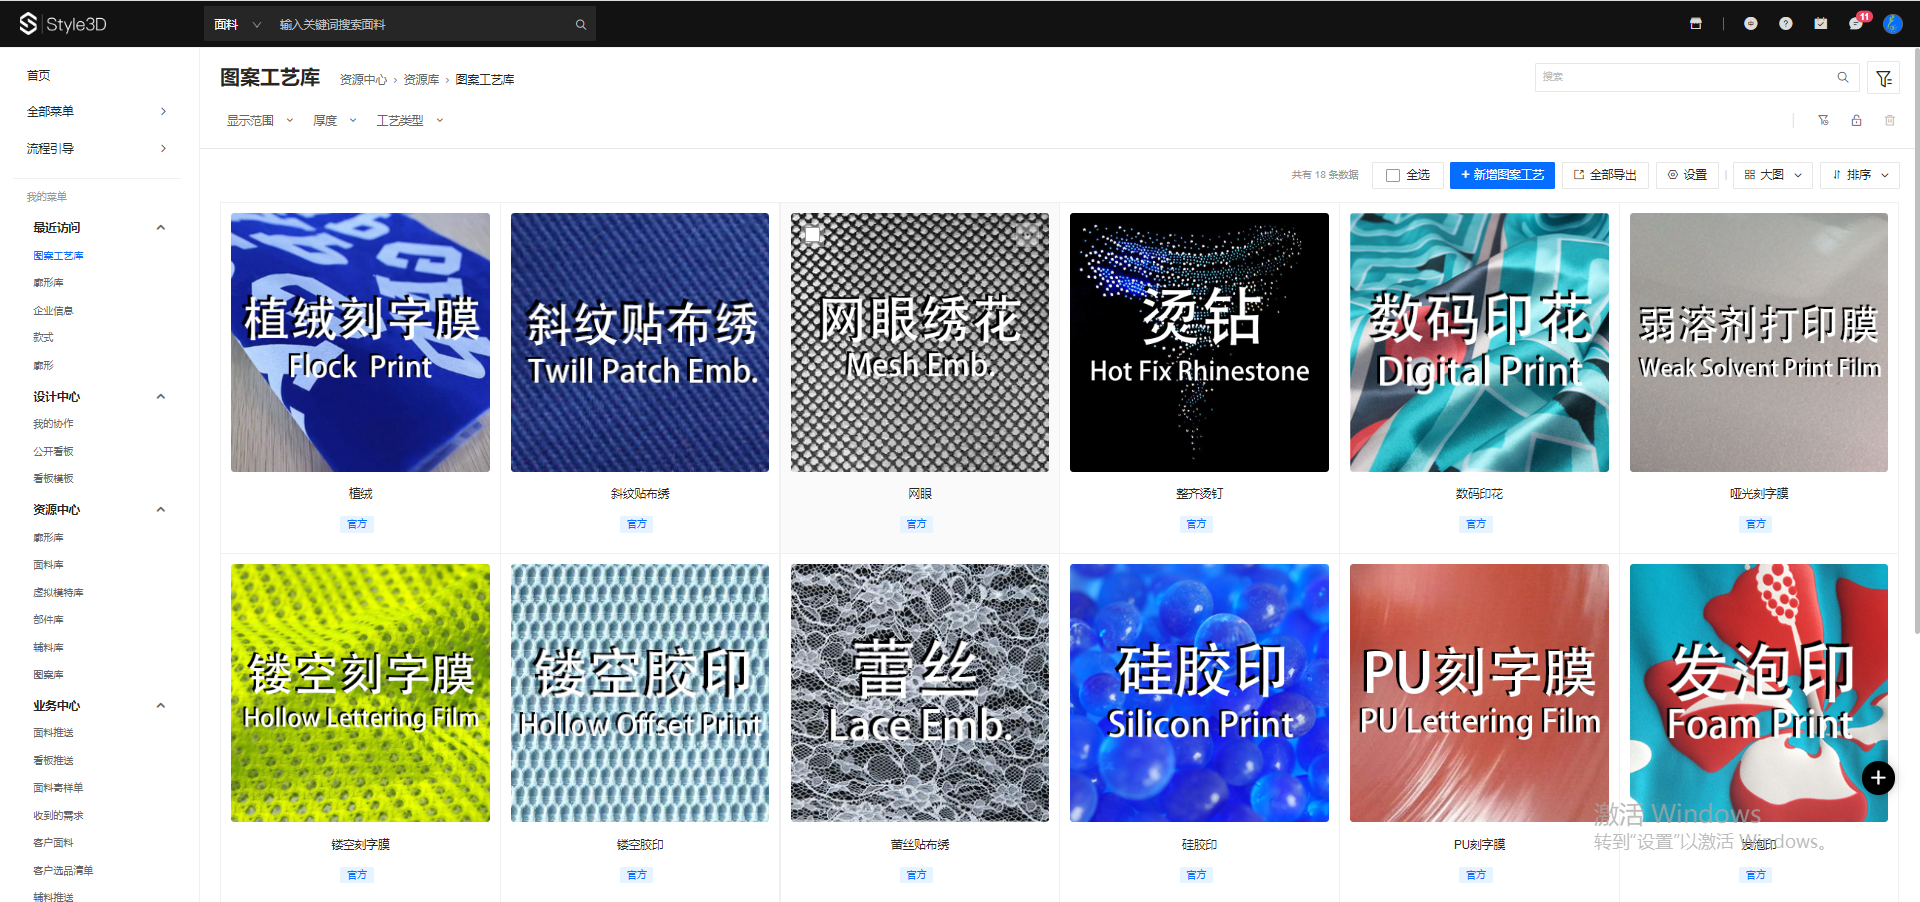Click the unlock padlock icon
The height and width of the screenshot is (902, 1920).
pyautogui.click(x=1856, y=121)
